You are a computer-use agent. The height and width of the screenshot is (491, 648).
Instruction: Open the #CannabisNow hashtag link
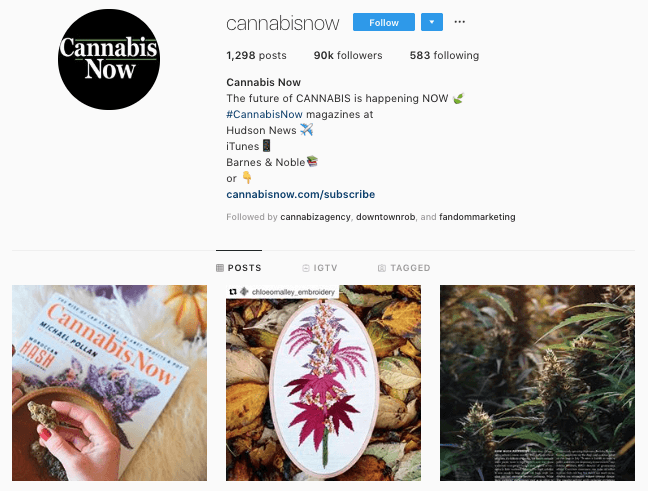pos(264,114)
